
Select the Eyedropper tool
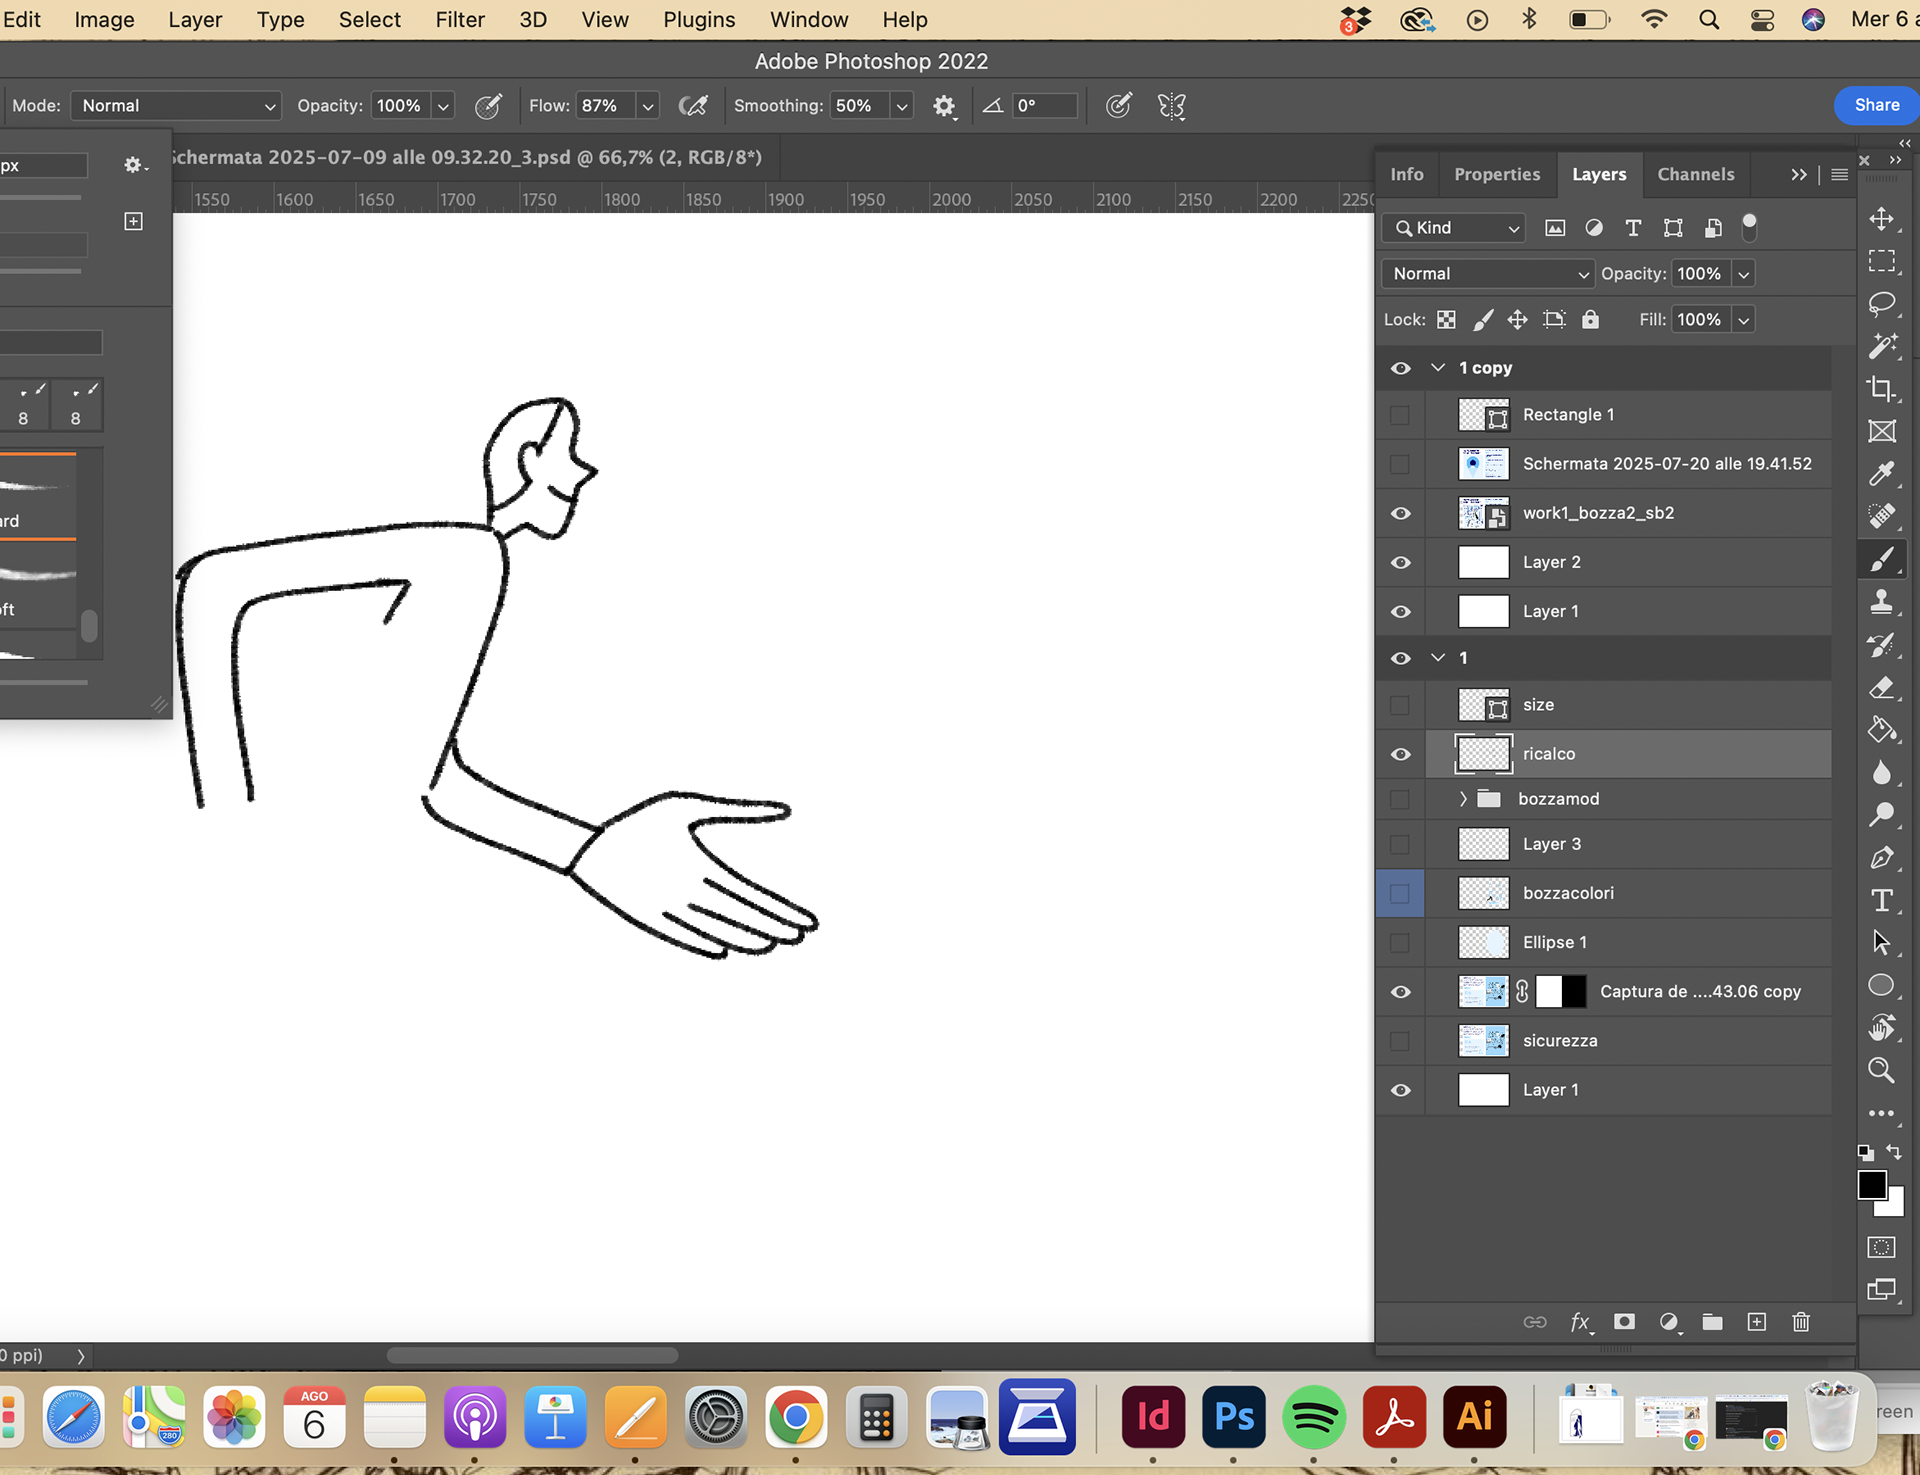click(1882, 474)
